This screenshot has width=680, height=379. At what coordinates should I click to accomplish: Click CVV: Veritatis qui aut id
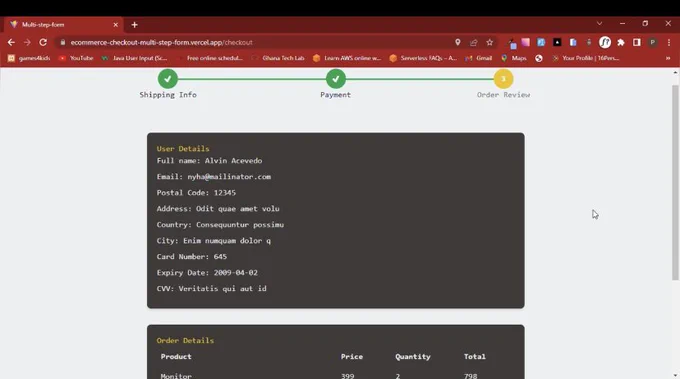(x=212, y=289)
